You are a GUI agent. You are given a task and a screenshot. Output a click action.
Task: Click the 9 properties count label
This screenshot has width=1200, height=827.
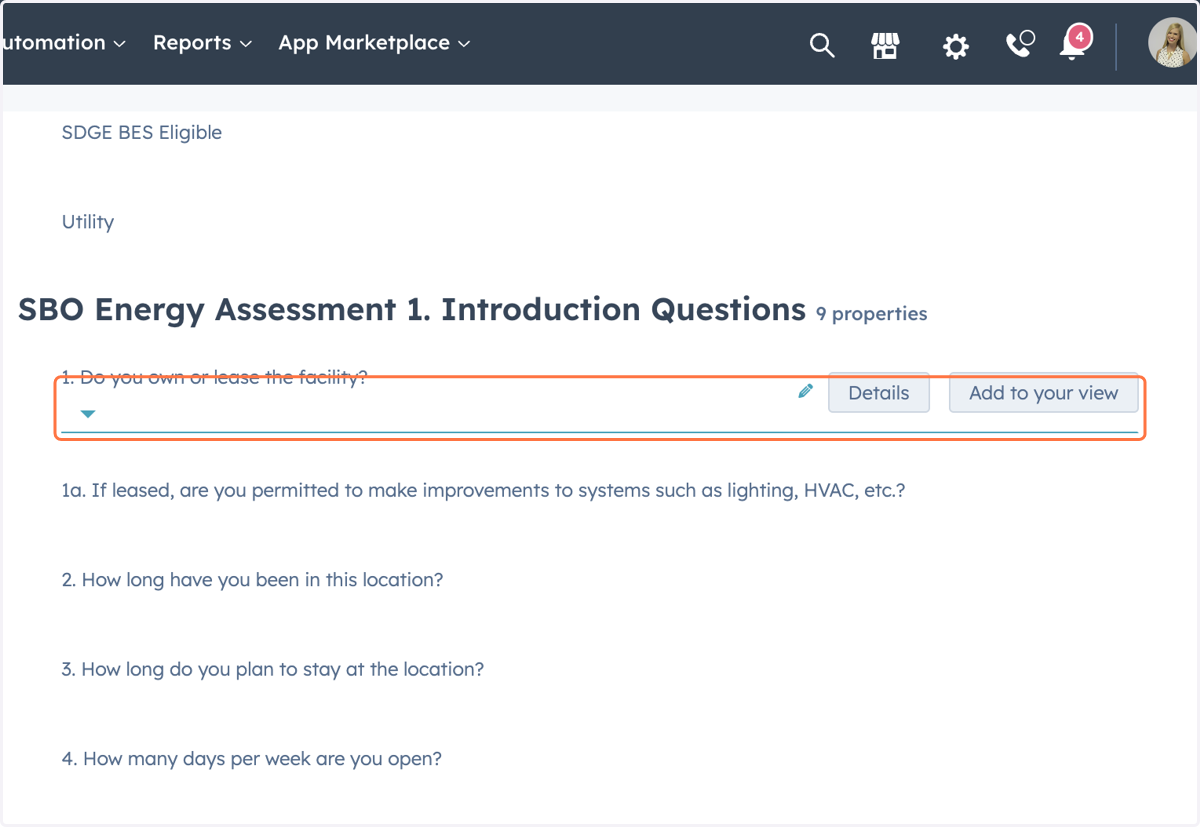click(871, 314)
